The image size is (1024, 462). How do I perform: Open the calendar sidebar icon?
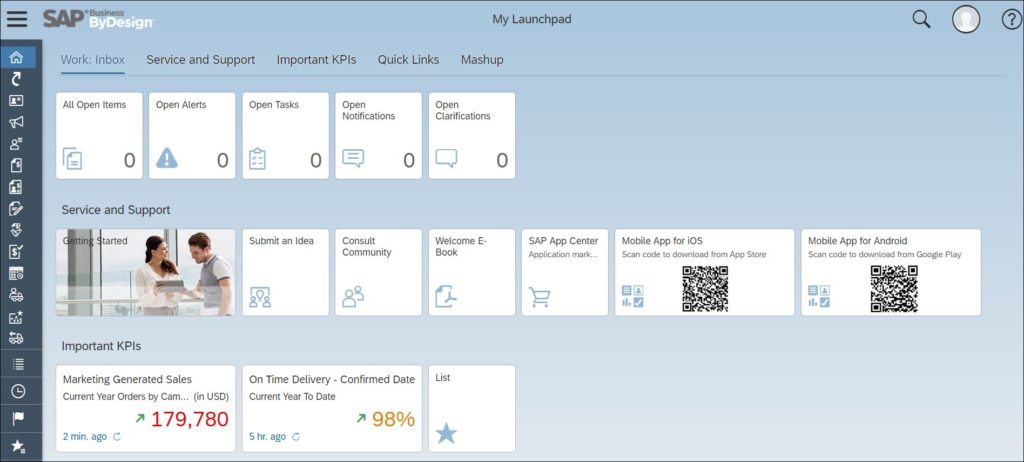tap(16, 273)
